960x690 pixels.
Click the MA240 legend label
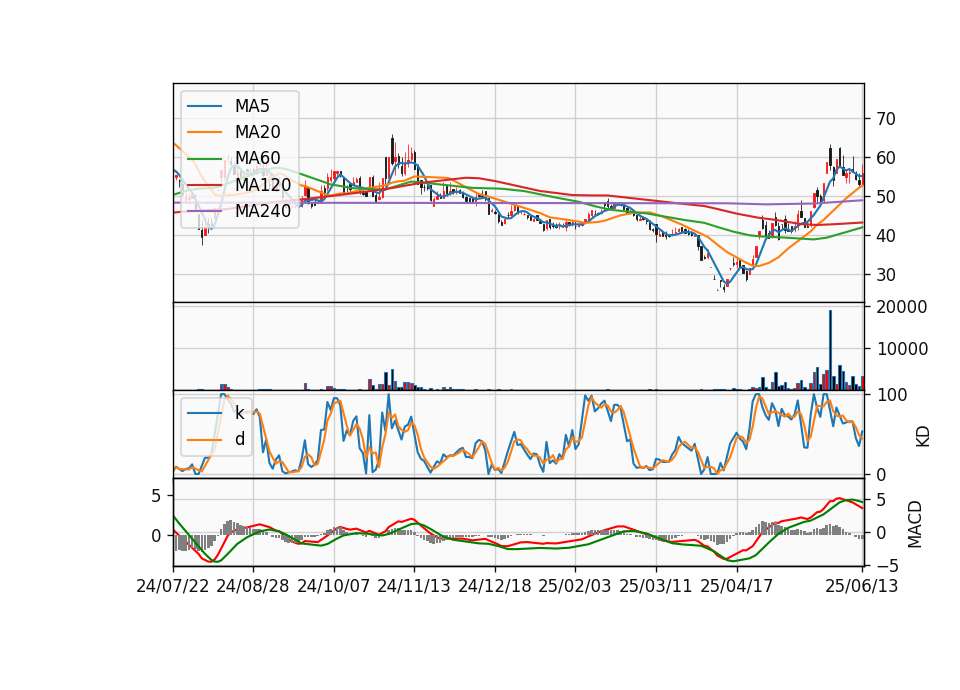263,211
